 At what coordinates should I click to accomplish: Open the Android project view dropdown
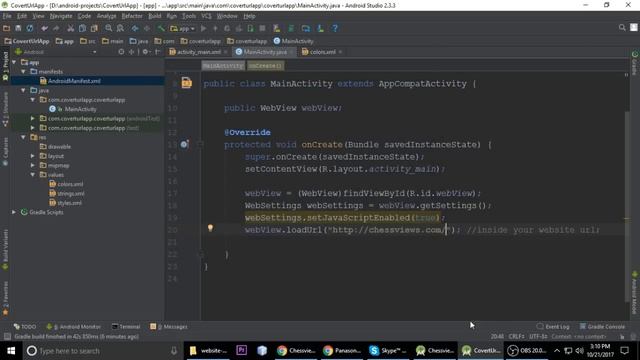[x=56, y=52]
